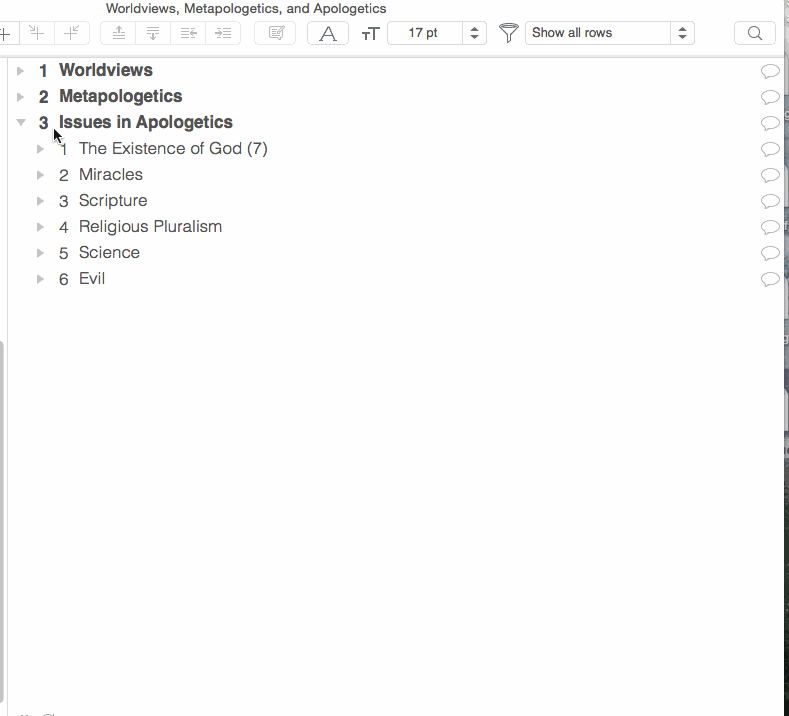The height and width of the screenshot is (716, 789).
Task: Expand the Religious Pluralism row
Action: [41, 227]
